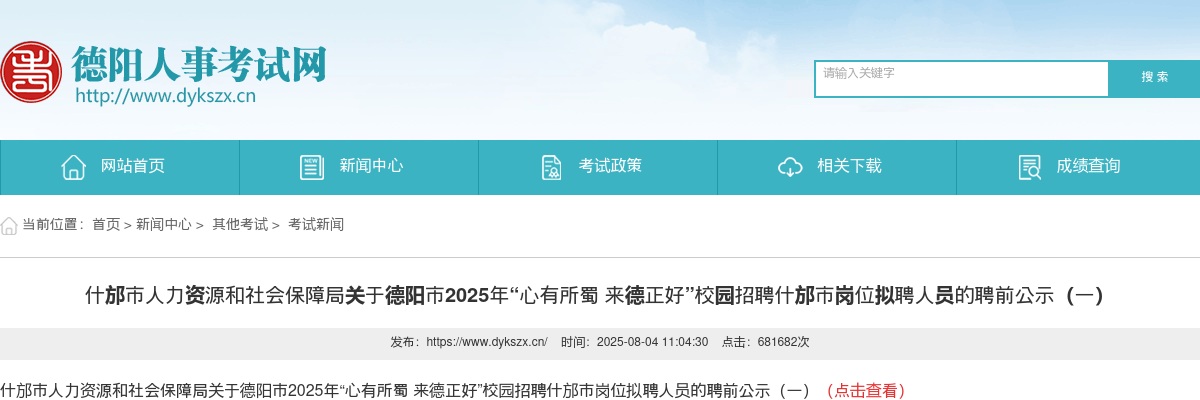This screenshot has height=400, width=1200.
Task: Open the 新闻中心 navigation item
Action: coord(359,167)
